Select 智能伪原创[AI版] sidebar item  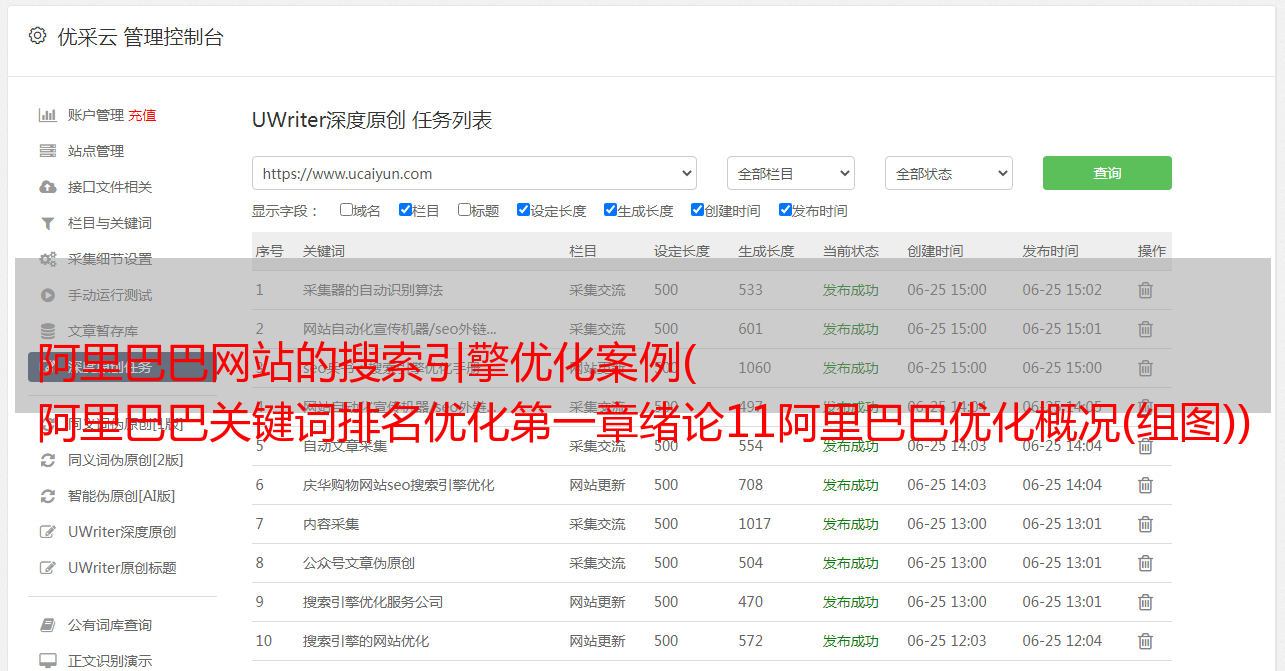[x=121, y=496]
